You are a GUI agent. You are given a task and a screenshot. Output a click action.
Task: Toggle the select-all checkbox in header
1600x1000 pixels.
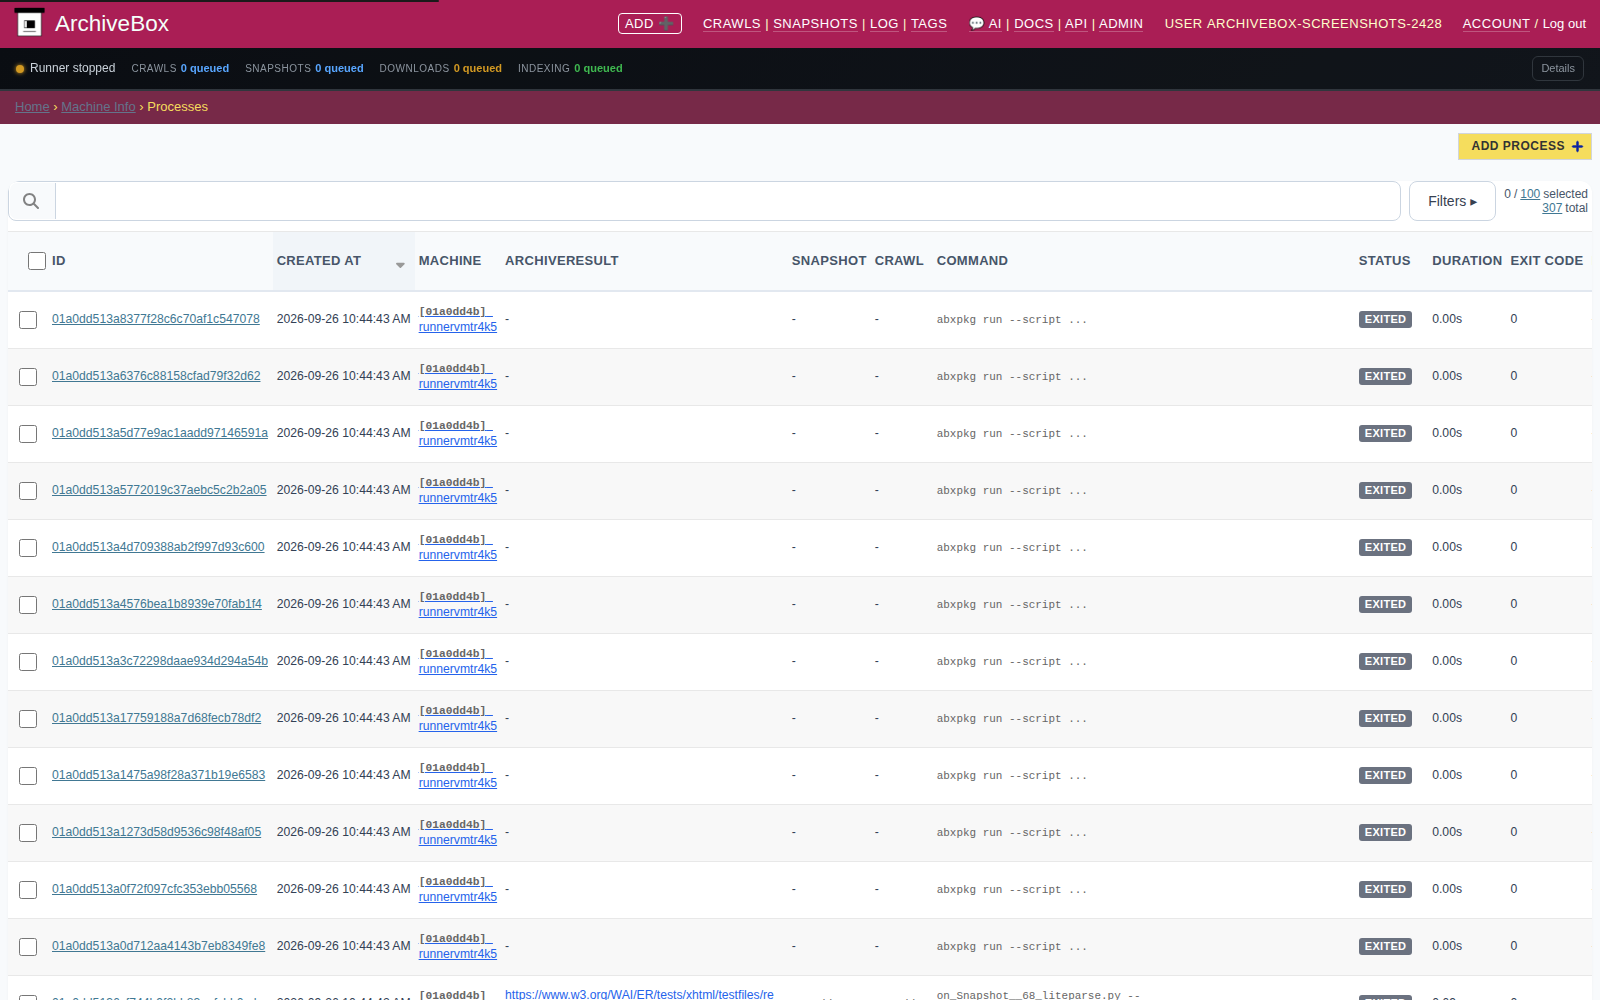(37, 261)
